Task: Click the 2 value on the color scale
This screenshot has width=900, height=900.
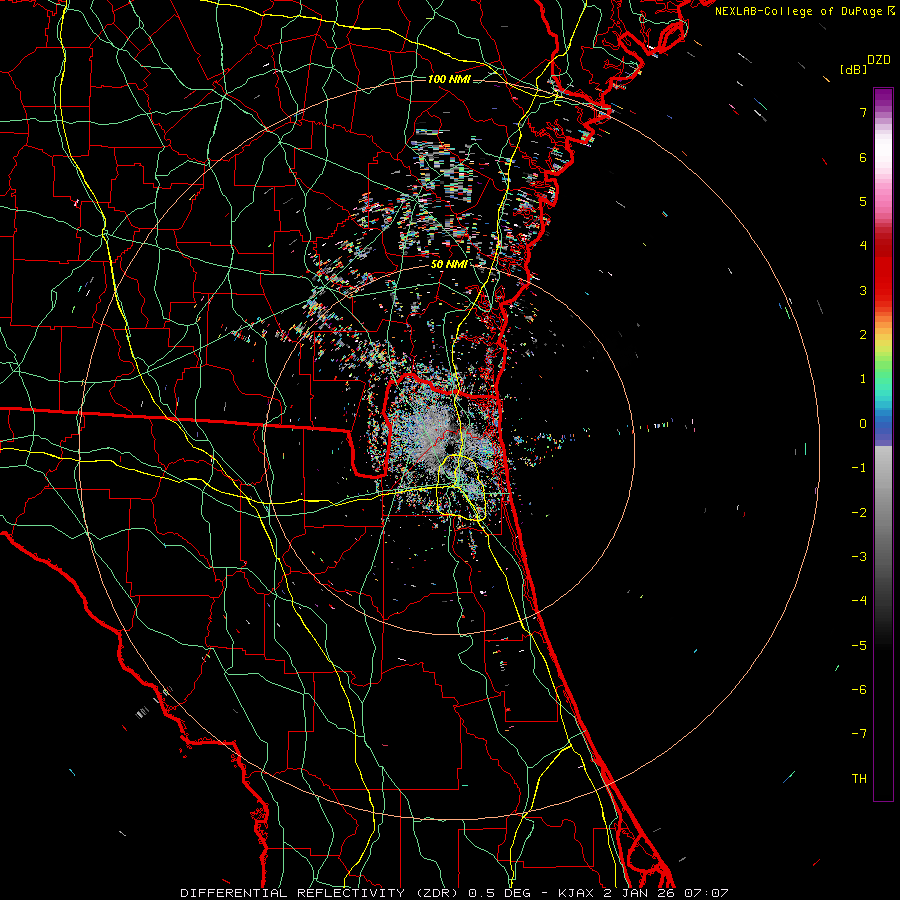Action: [863, 335]
